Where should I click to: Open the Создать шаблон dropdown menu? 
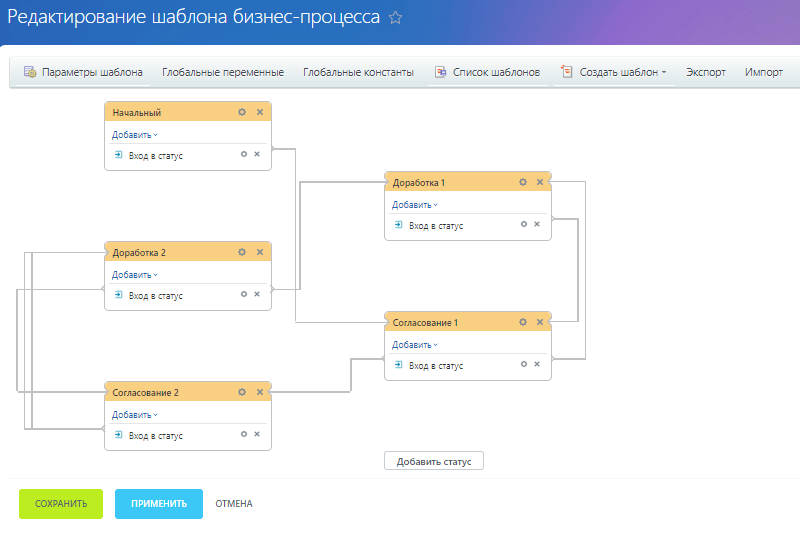(613, 72)
